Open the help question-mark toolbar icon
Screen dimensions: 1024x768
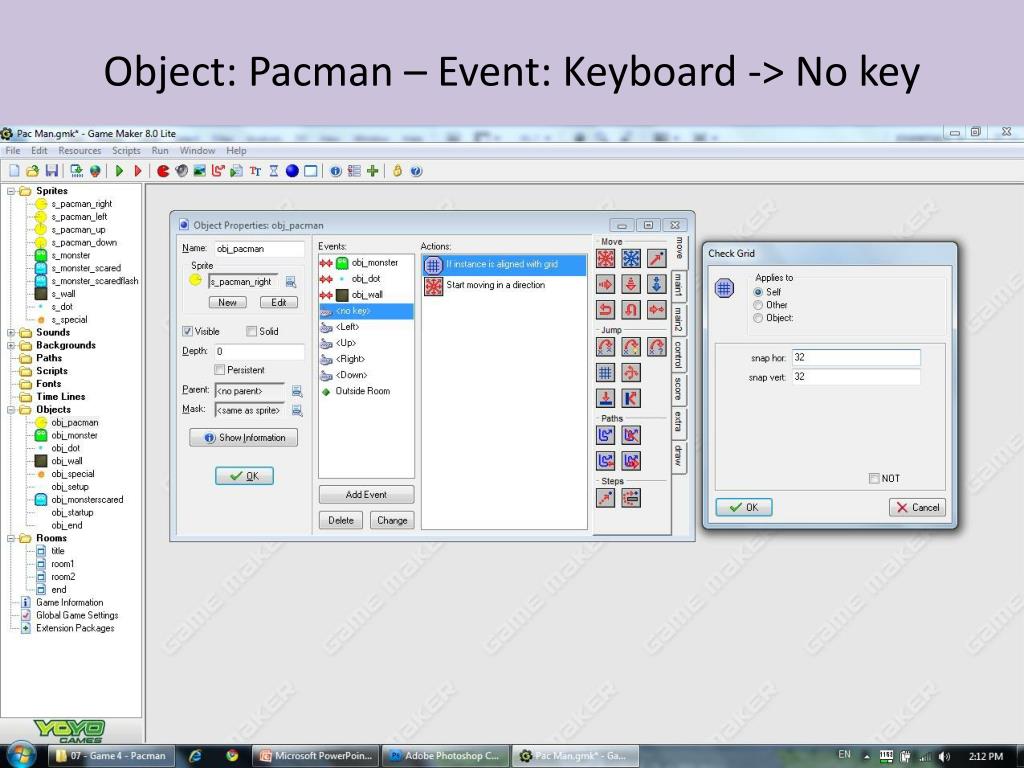(416, 171)
